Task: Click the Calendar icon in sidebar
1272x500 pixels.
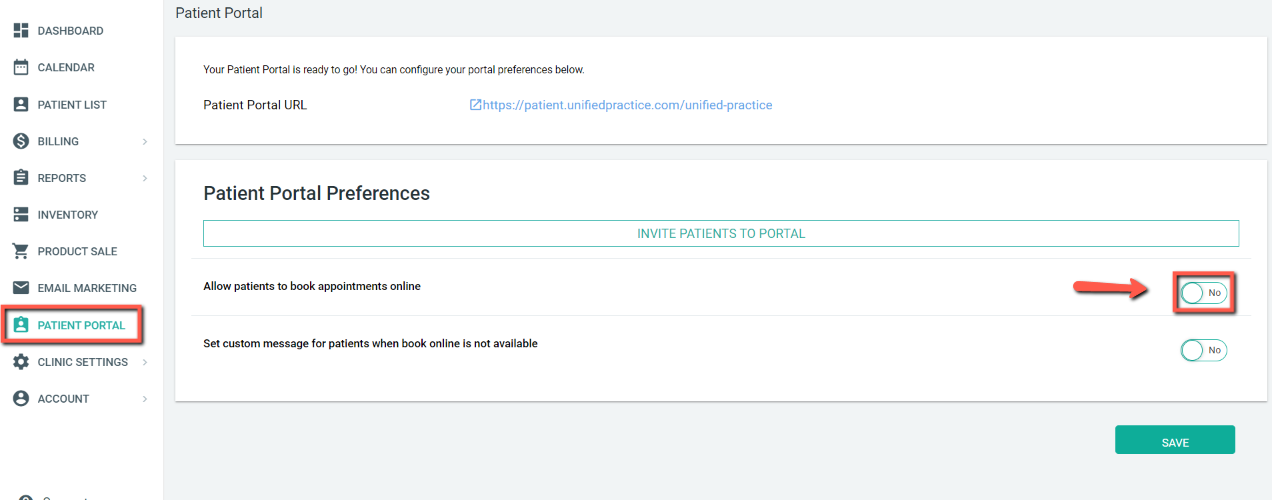Action: coord(20,68)
